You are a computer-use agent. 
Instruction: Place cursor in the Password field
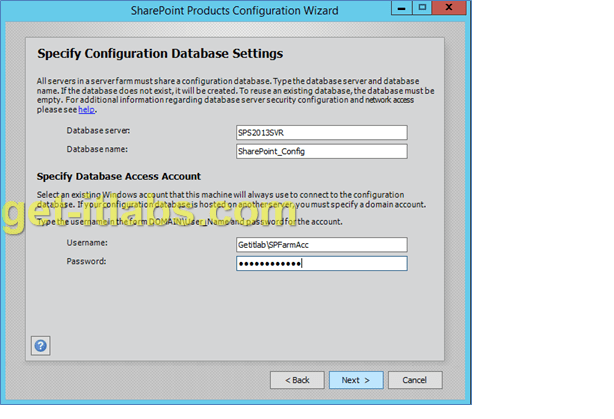[x=321, y=263]
